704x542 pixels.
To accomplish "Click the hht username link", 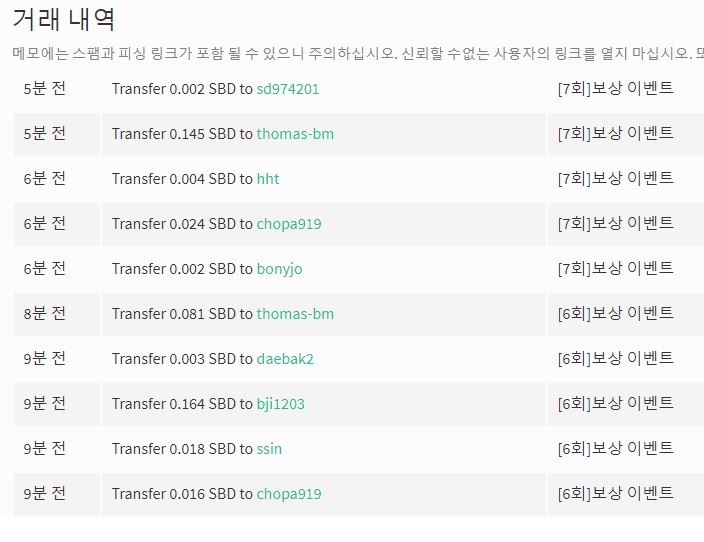I will point(268,179).
